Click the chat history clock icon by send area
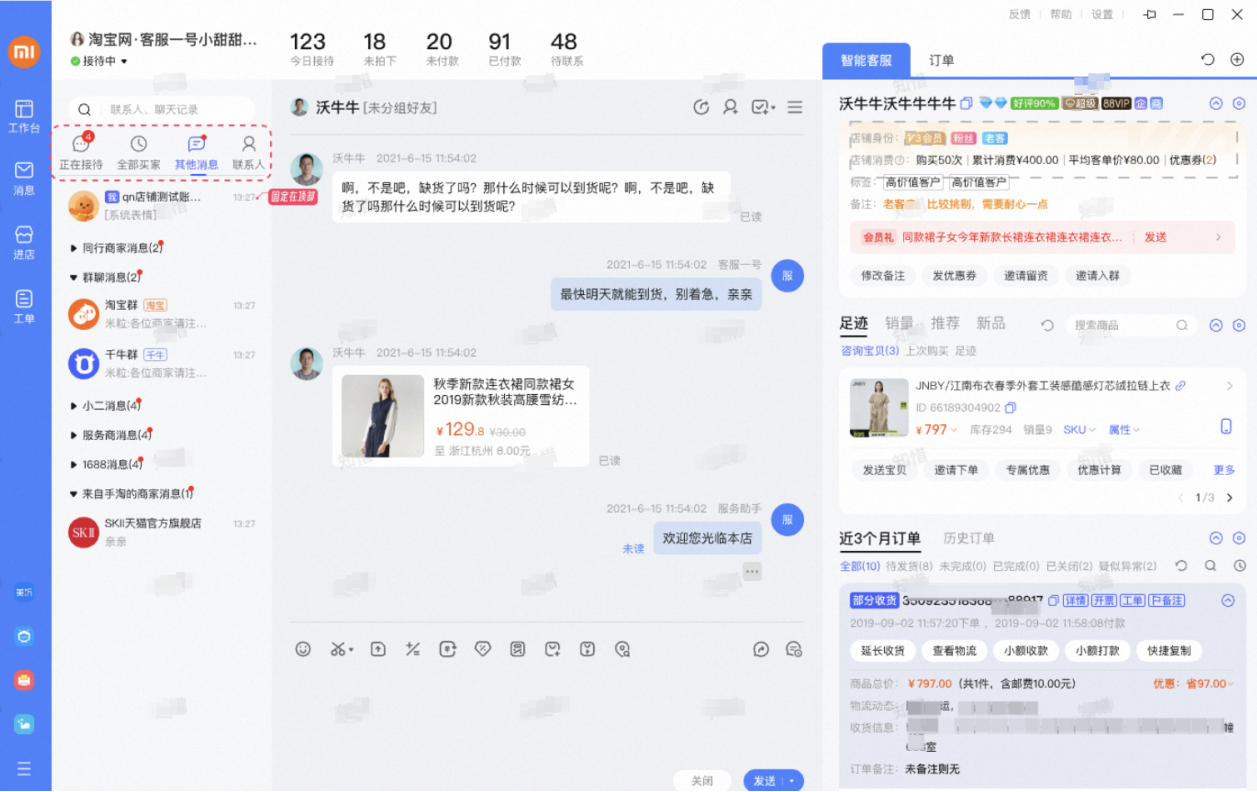 [x=794, y=649]
